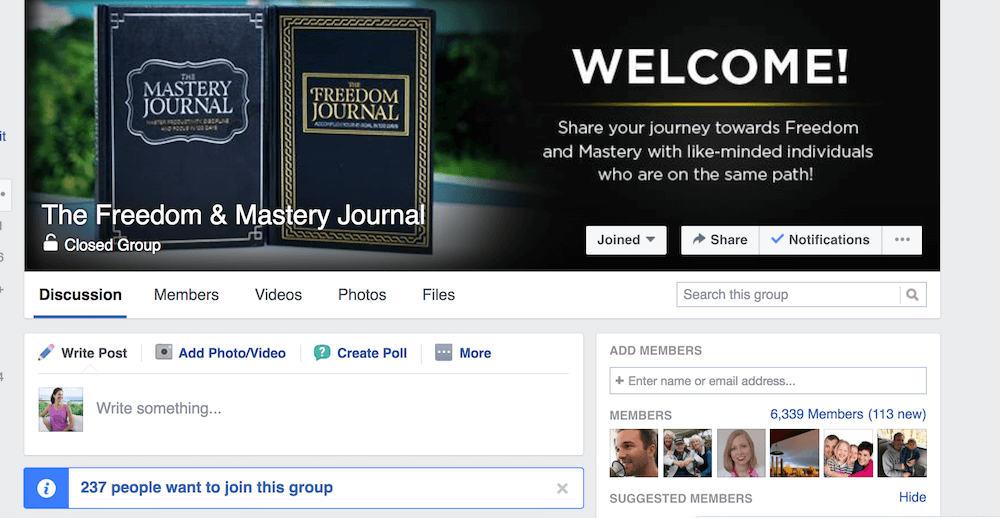
Task: Click the SUGGESTED MEMBERS heading
Action: (x=681, y=499)
